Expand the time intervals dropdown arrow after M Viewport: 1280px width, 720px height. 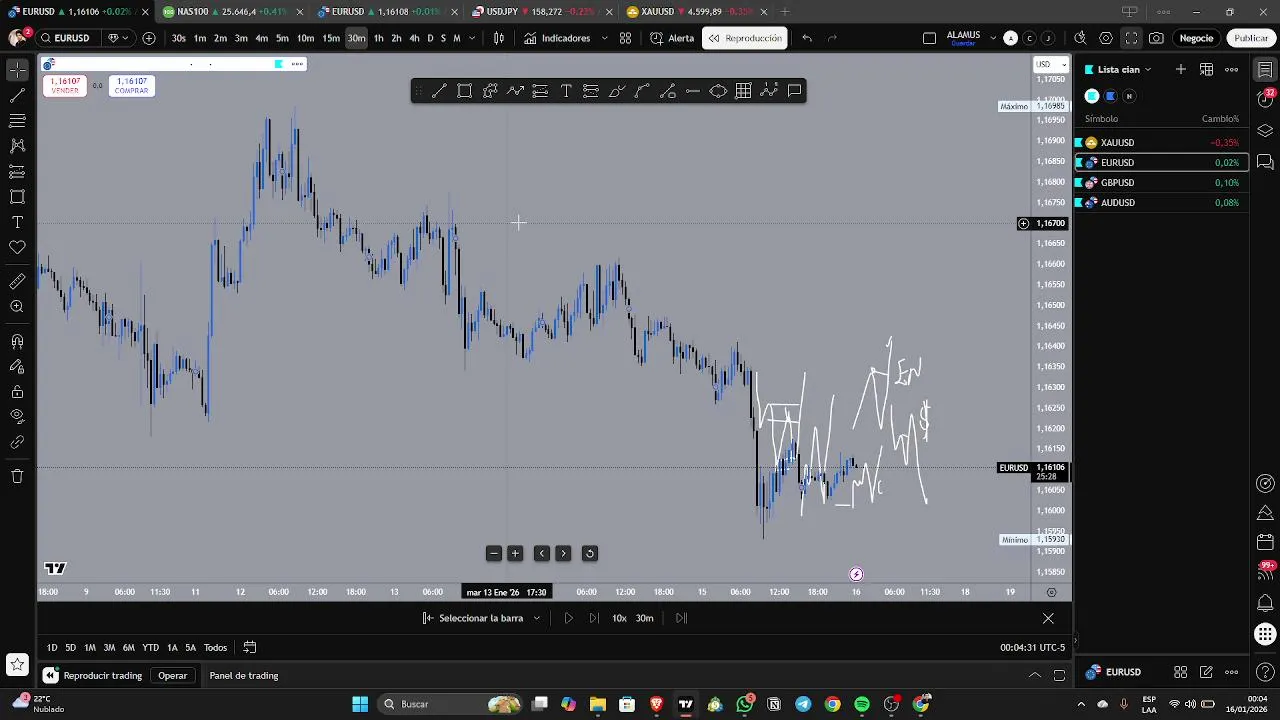(x=472, y=38)
